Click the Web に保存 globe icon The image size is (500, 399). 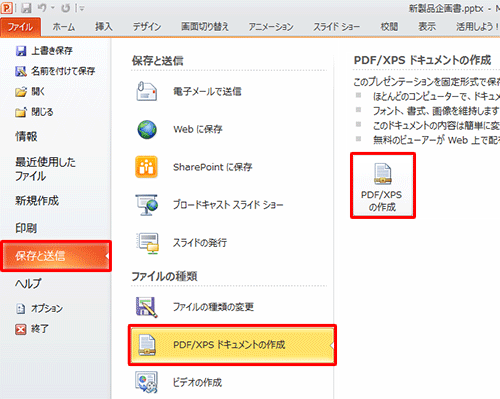click(147, 129)
